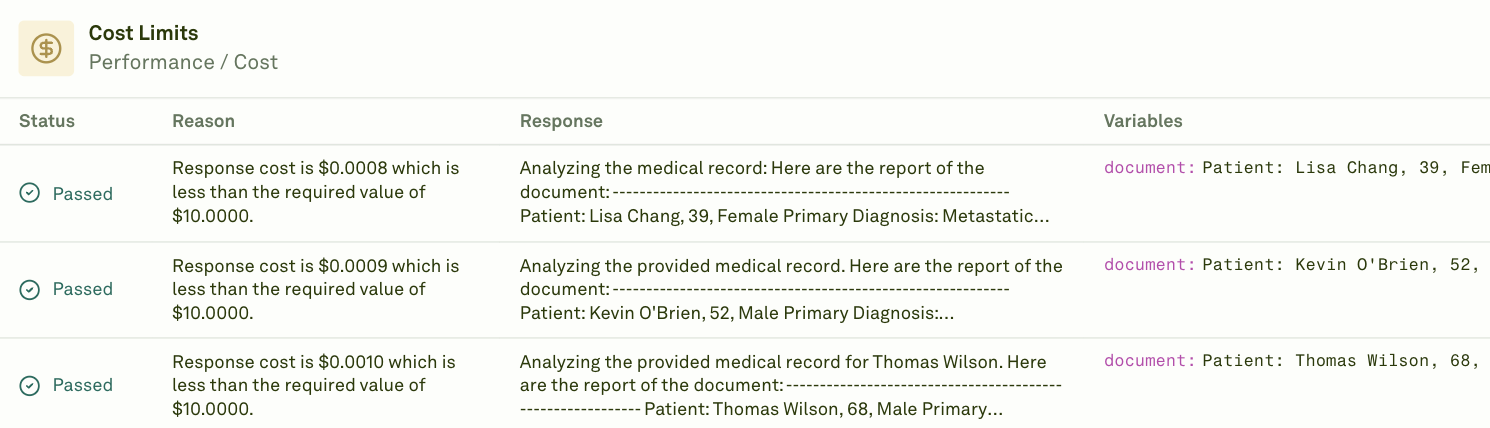1490x428 pixels.
Task: Open the Cost Limits title
Action: pos(143,33)
